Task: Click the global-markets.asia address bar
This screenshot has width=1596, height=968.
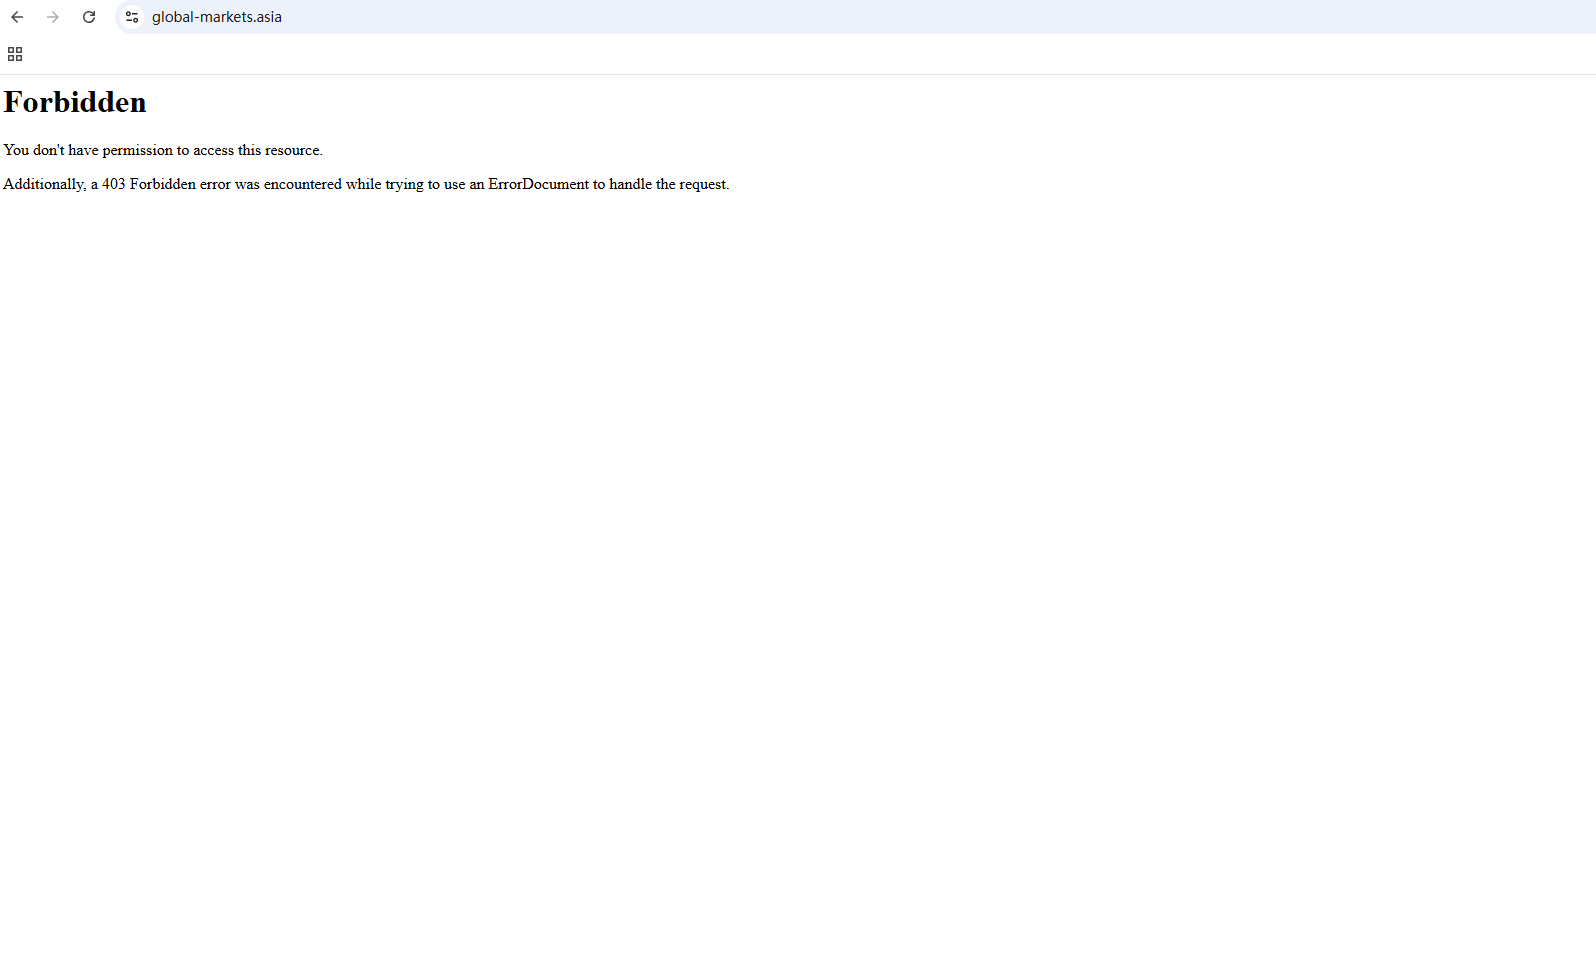Action: (x=855, y=17)
